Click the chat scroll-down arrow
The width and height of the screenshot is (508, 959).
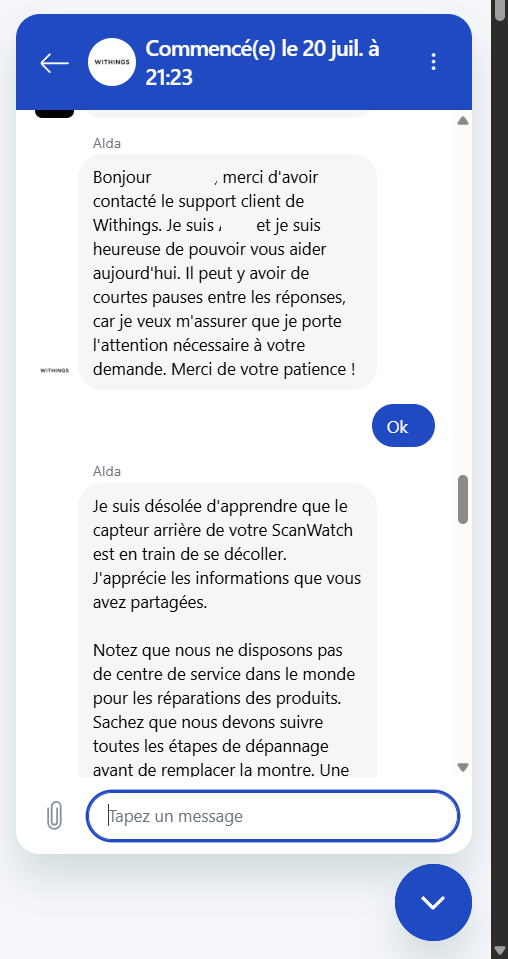point(463,767)
